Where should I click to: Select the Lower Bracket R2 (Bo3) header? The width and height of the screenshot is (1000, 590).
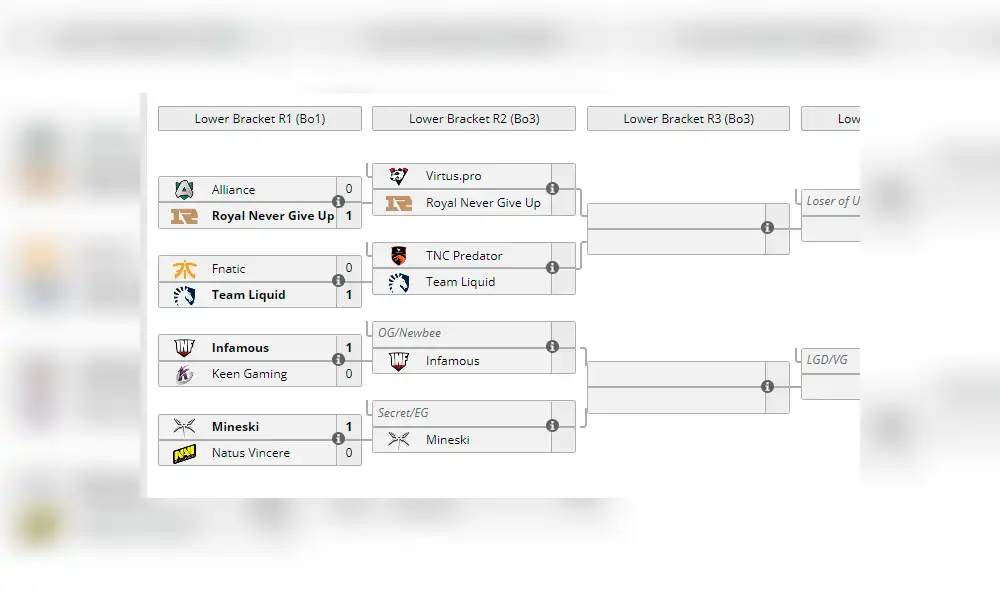(474, 119)
